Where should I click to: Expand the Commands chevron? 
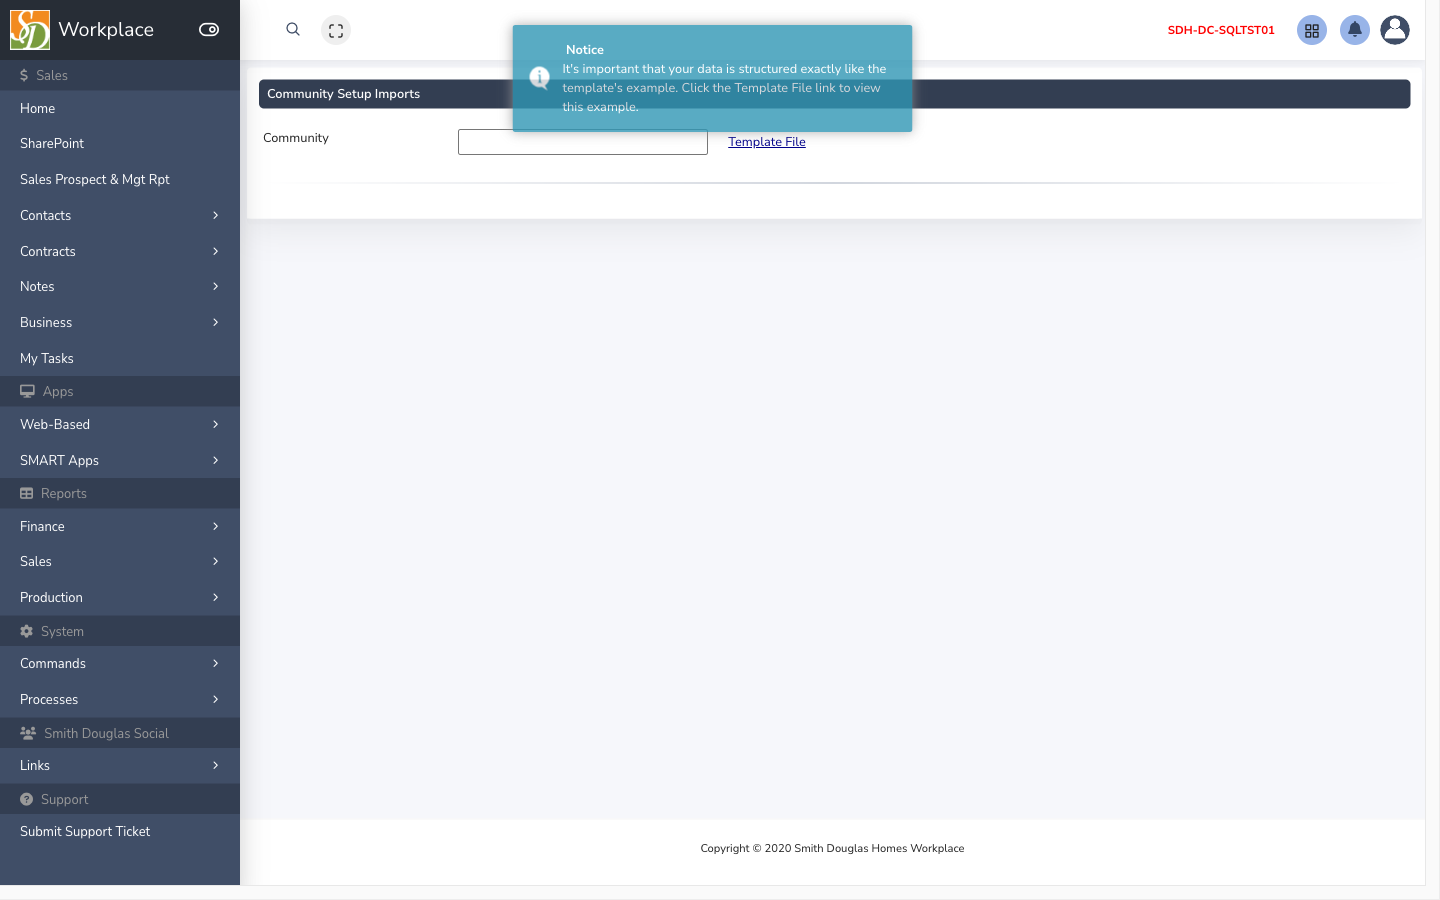point(216,664)
